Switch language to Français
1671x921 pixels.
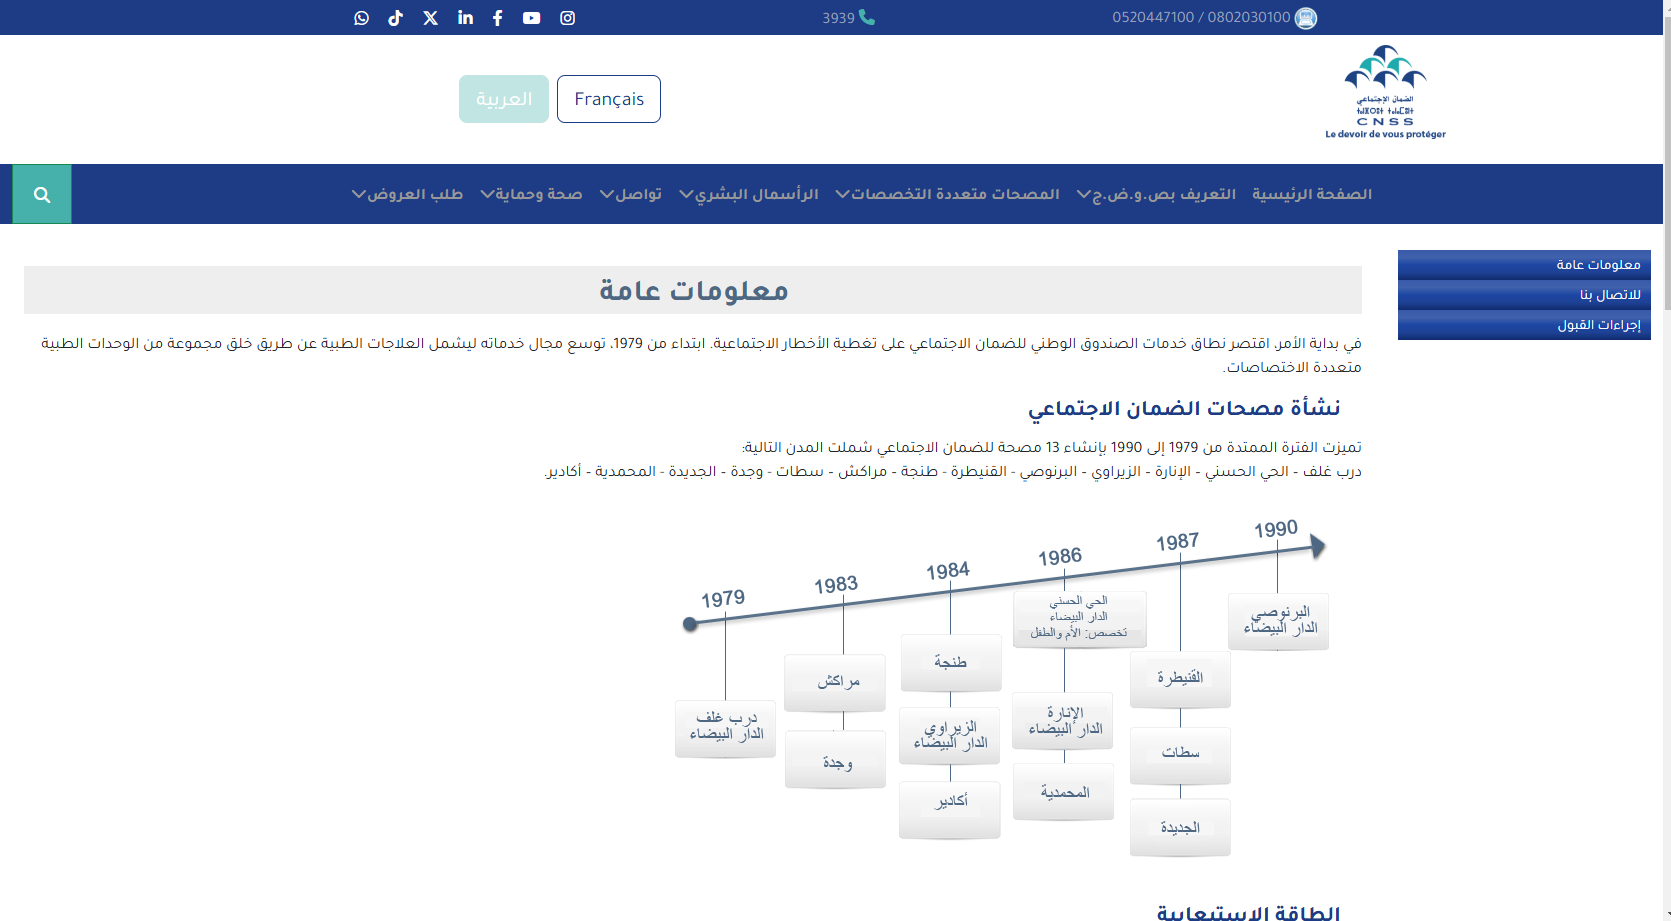(x=608, y=99)
